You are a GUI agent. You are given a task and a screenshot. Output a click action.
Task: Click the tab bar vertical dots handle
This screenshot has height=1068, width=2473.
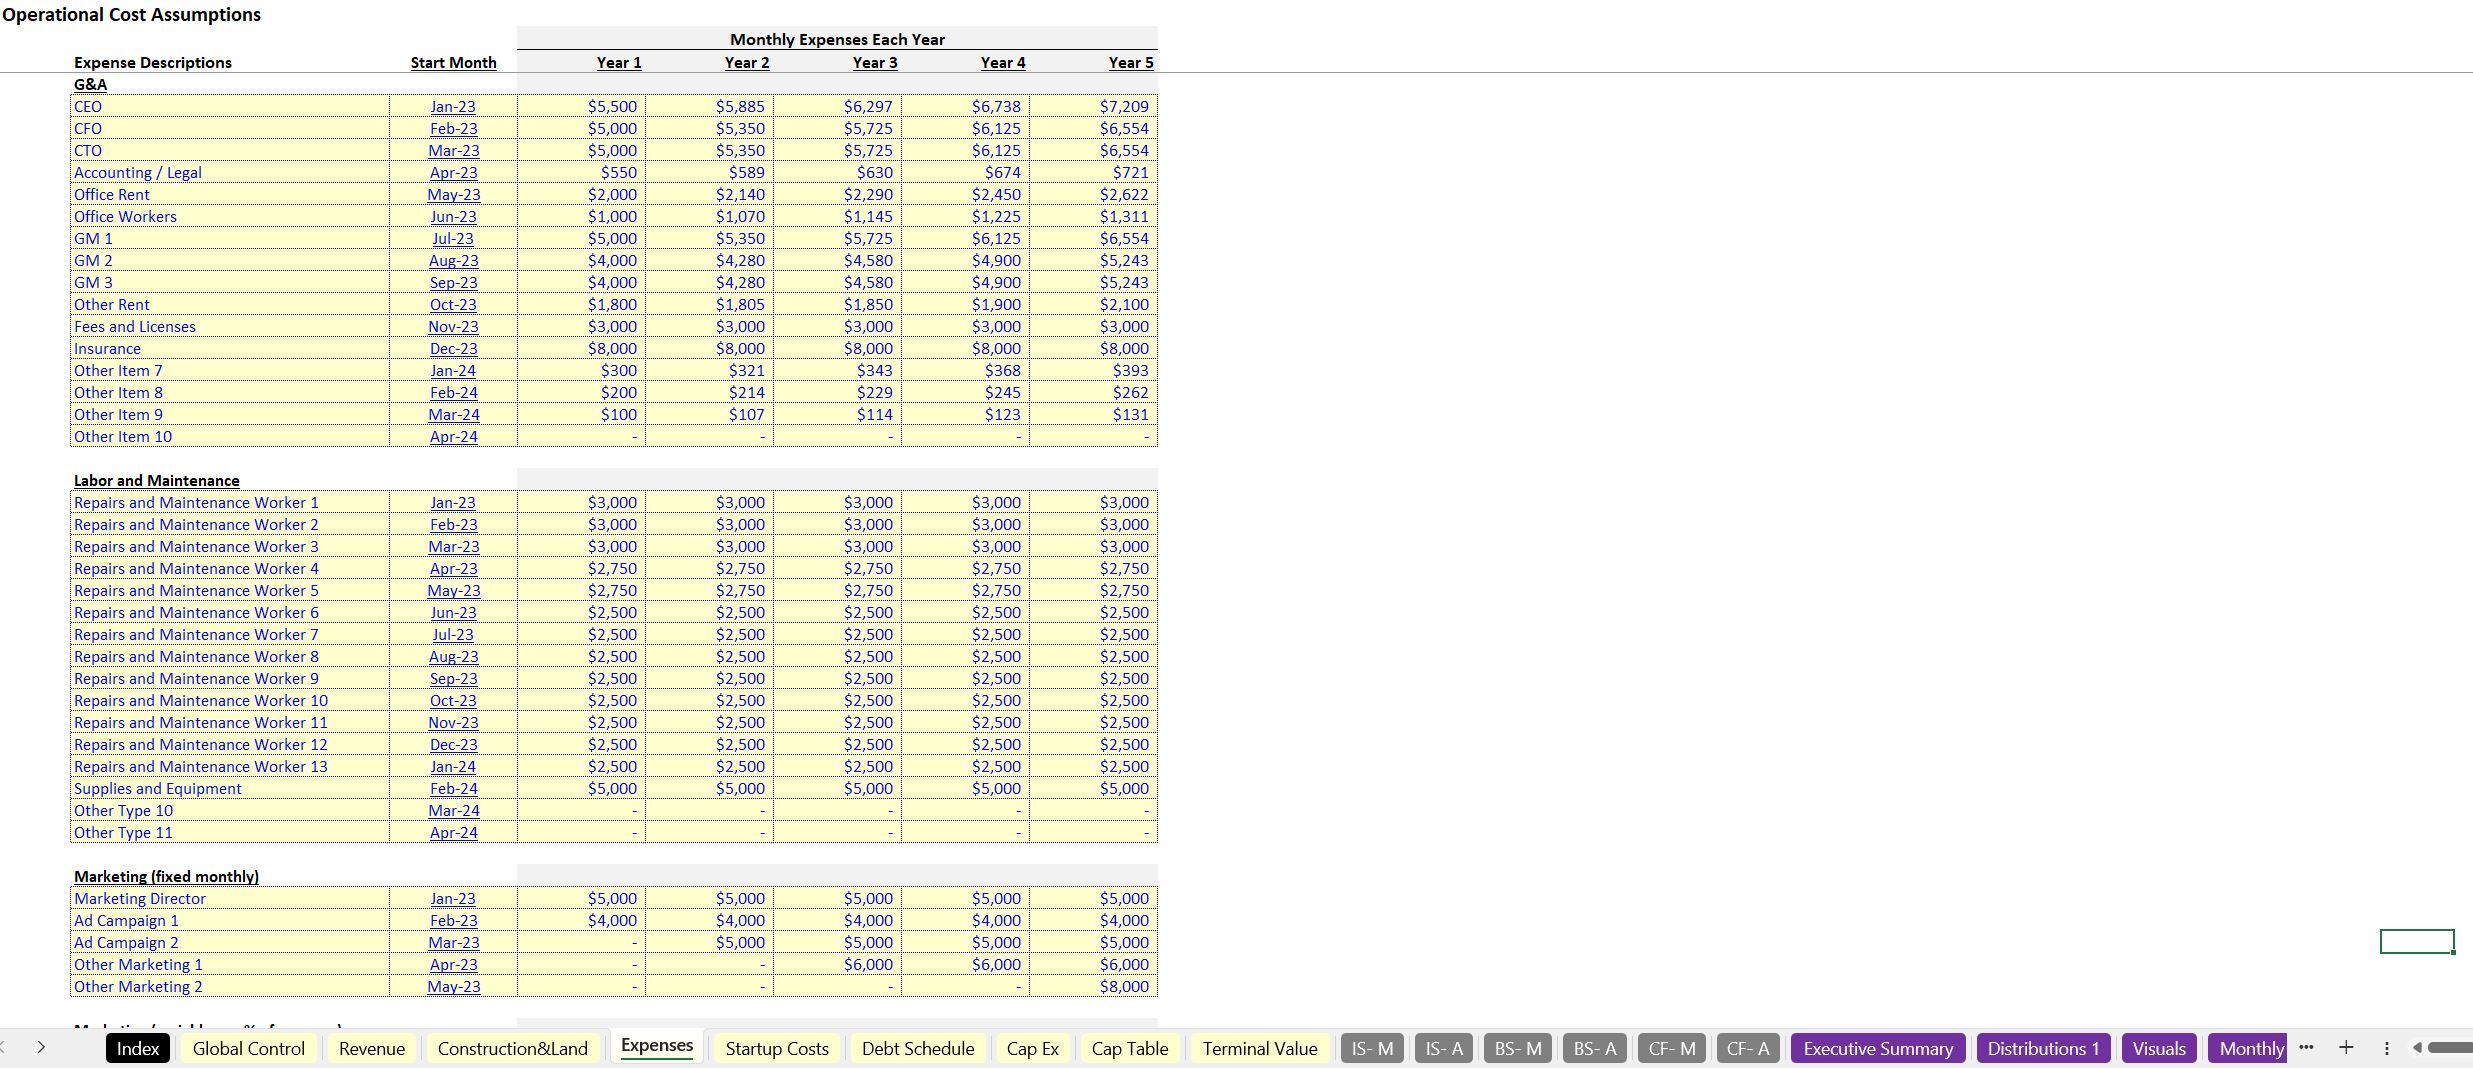click(2386, 1048)
